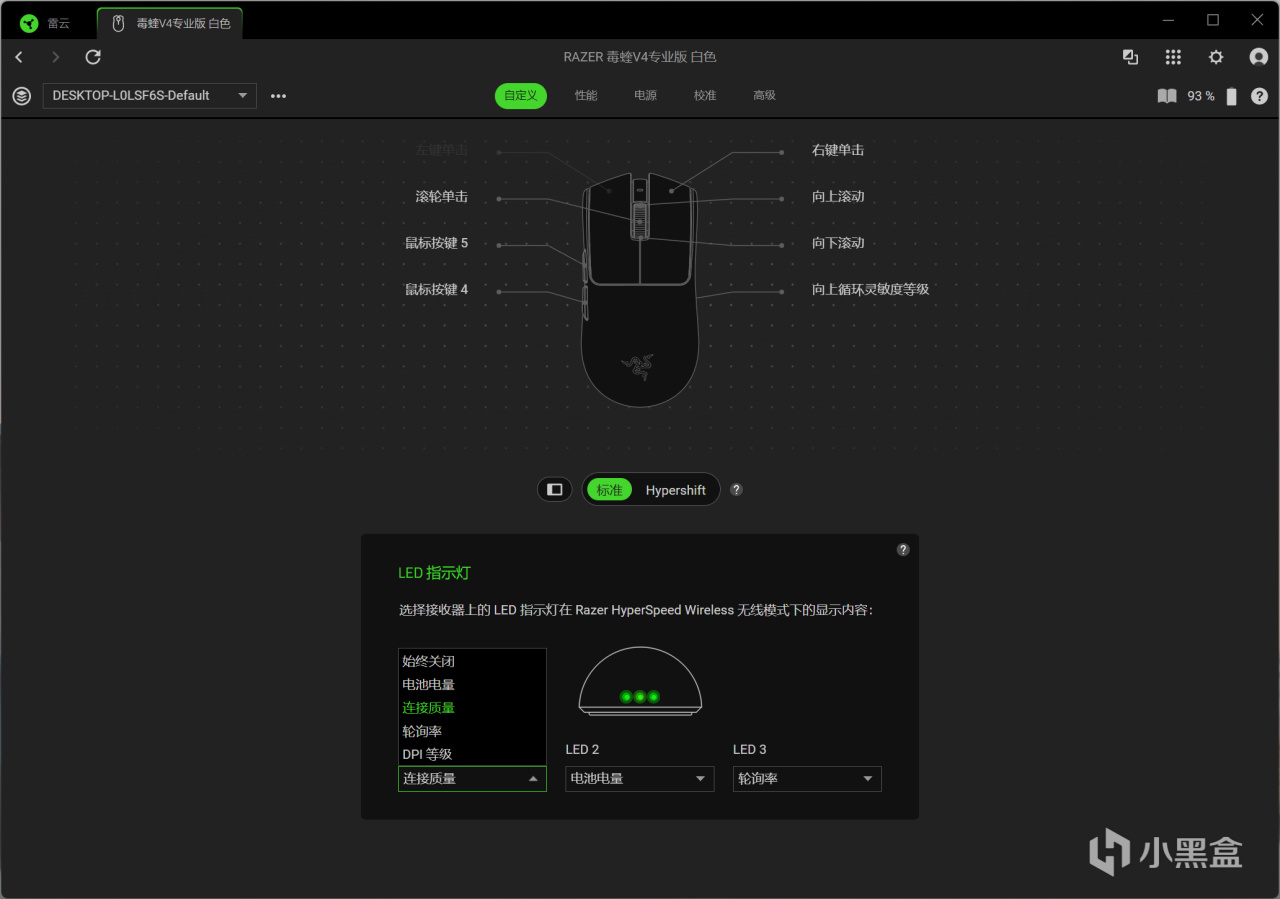Viewport: 1280px width, 899px height.
Task: Go back using the back arrow
Action: (x=19, y=57)
